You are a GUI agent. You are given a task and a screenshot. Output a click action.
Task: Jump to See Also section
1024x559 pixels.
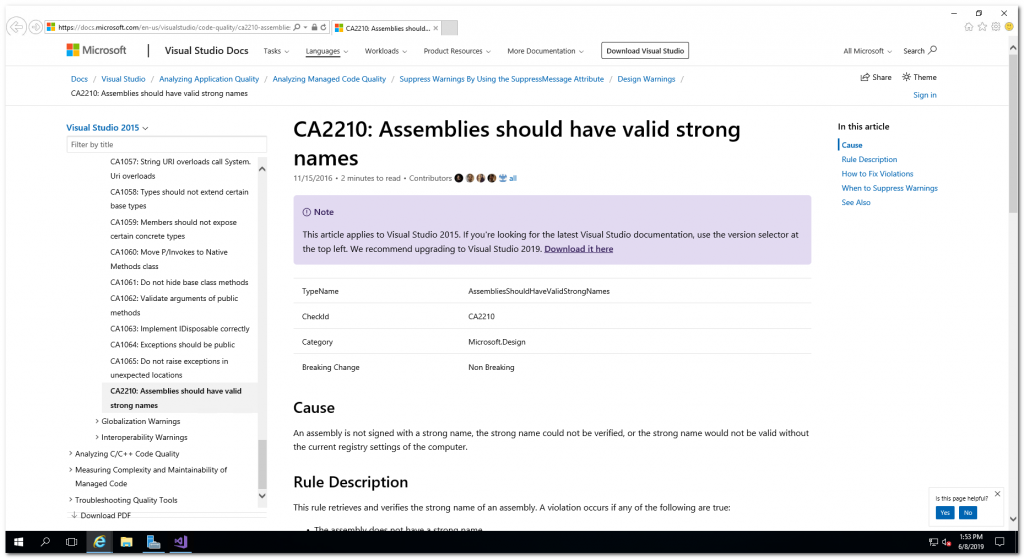coord(856,202)
